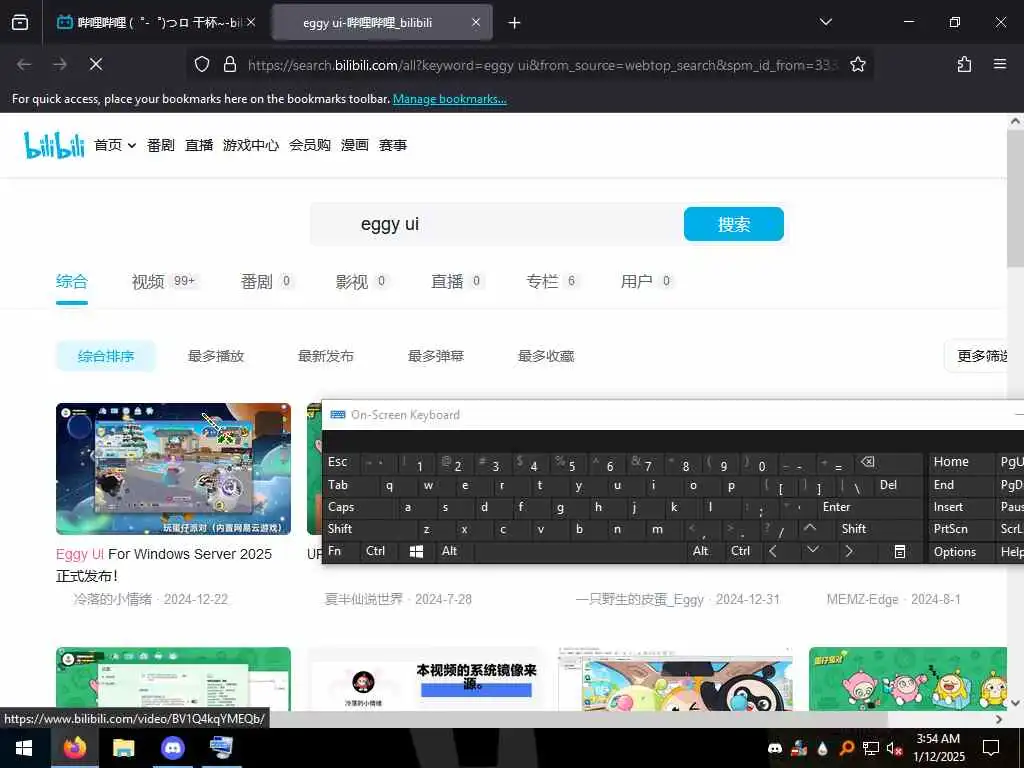Viewport: 1024px width, 768px height.
Task: Open the list all tabs dropdown arrow
Action: click(x=825, y=22)
